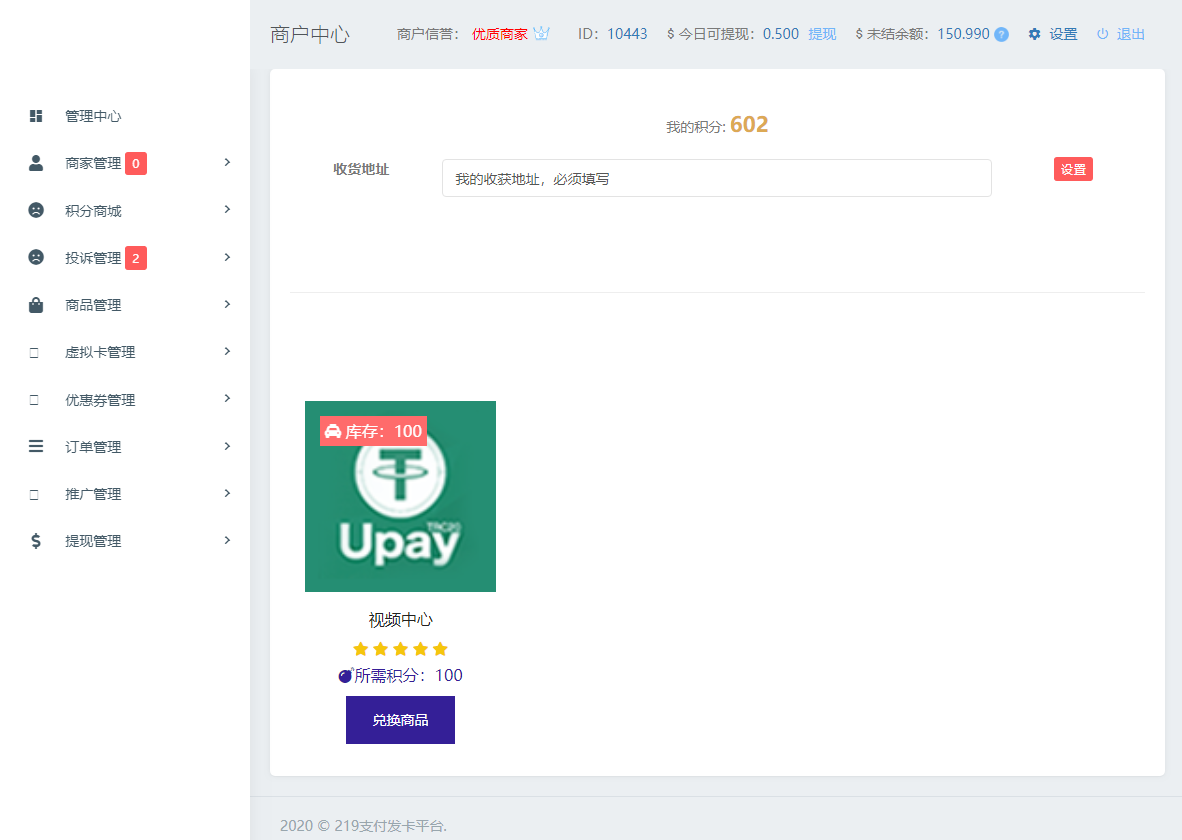Click the 设置 link in header

(x=1063, y=34)
